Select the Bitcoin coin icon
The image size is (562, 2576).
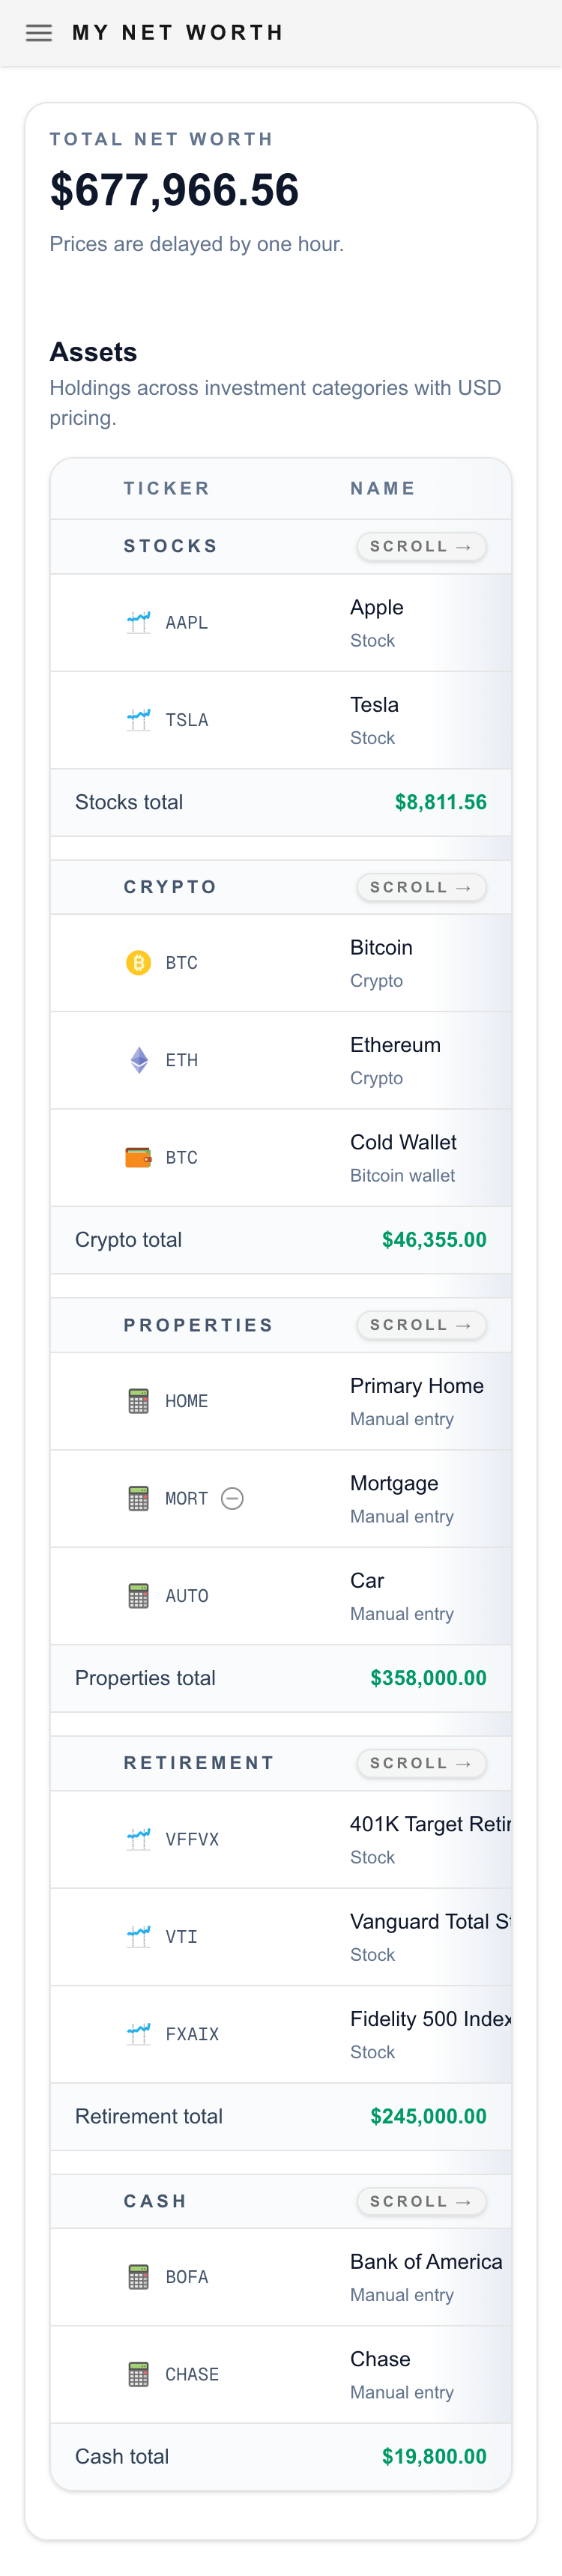(x=138, y=962)
